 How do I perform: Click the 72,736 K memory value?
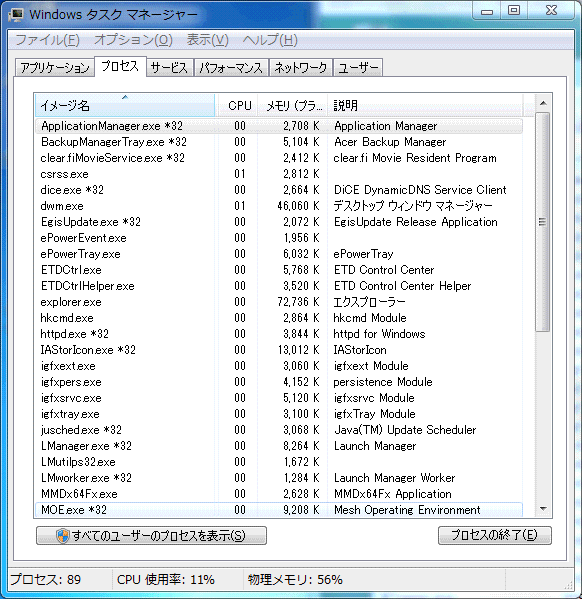pos(298,302)
